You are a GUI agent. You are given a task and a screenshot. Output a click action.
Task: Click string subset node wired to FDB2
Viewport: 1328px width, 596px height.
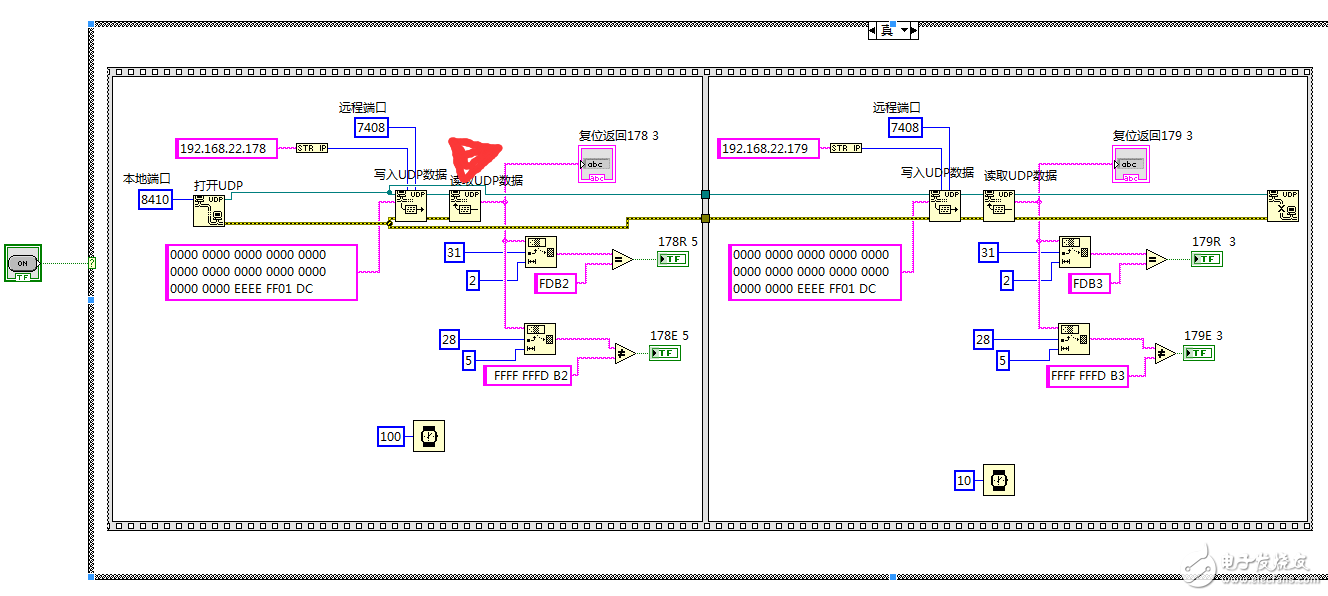tap(541, 253)
